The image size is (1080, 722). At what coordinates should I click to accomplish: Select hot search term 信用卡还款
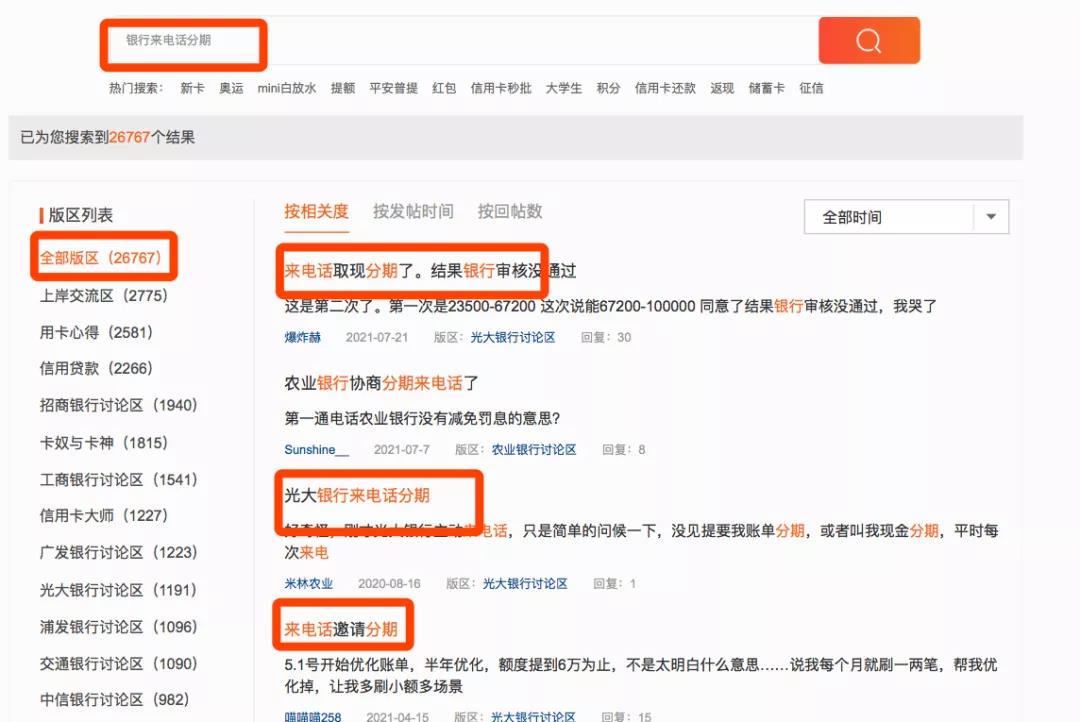[x=665, y=88]
